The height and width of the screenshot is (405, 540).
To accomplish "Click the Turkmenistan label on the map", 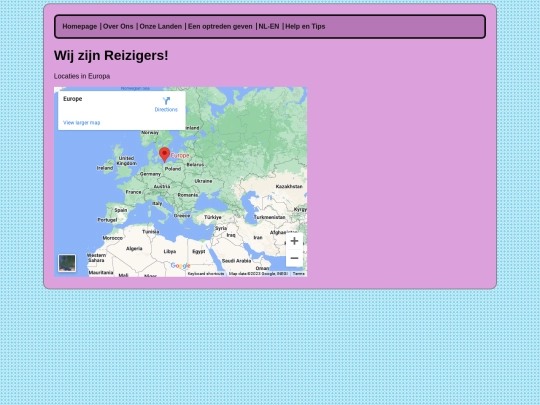I will pos(269,217).
